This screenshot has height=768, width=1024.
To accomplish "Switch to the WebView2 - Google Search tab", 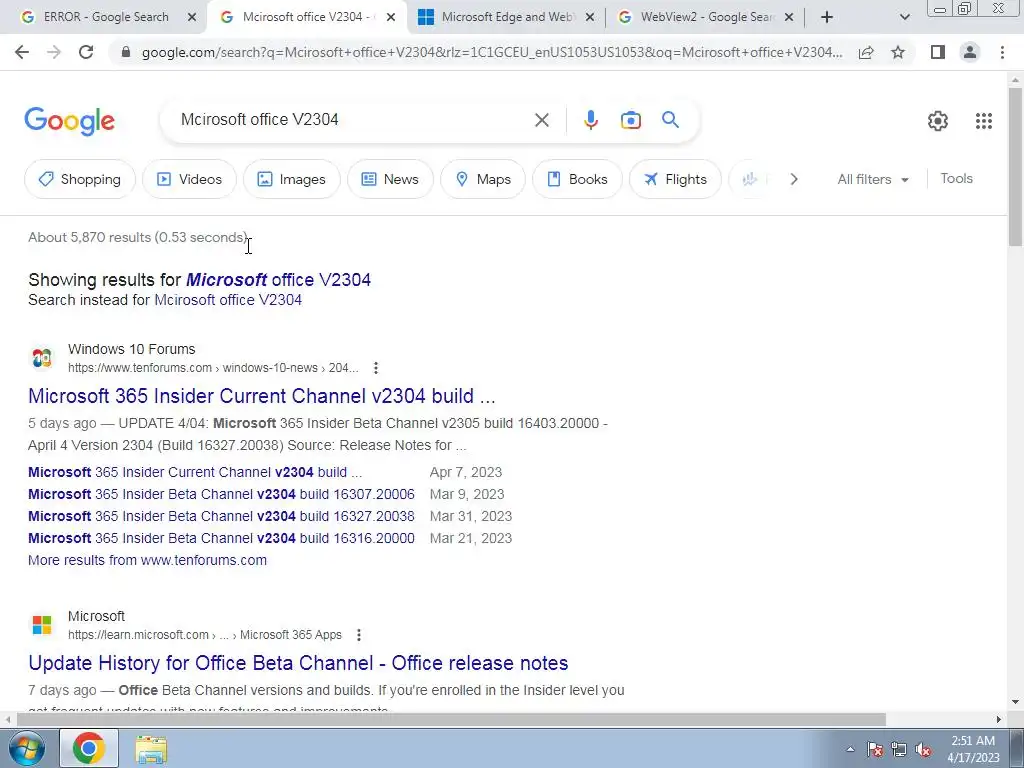I will (x=705, y=18).
